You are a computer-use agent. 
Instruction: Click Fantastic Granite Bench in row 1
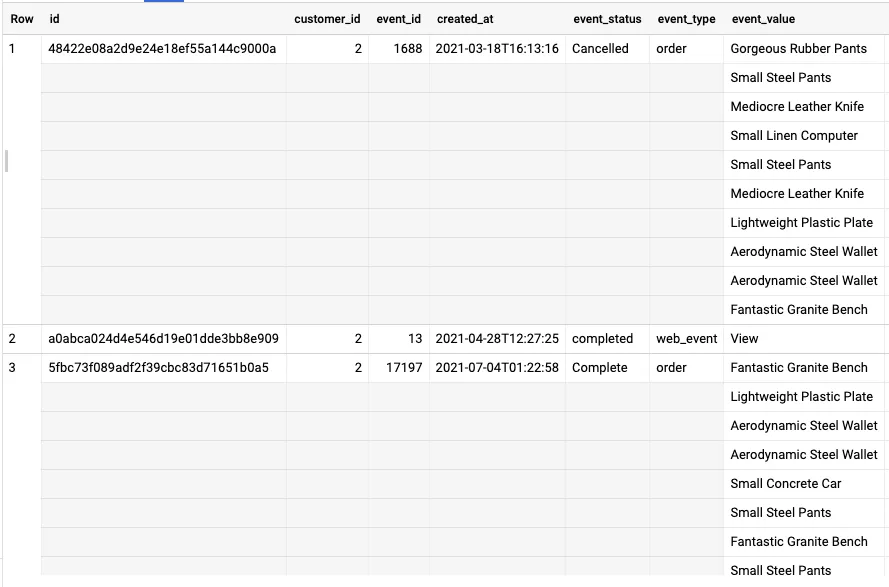tap(798, 310)
